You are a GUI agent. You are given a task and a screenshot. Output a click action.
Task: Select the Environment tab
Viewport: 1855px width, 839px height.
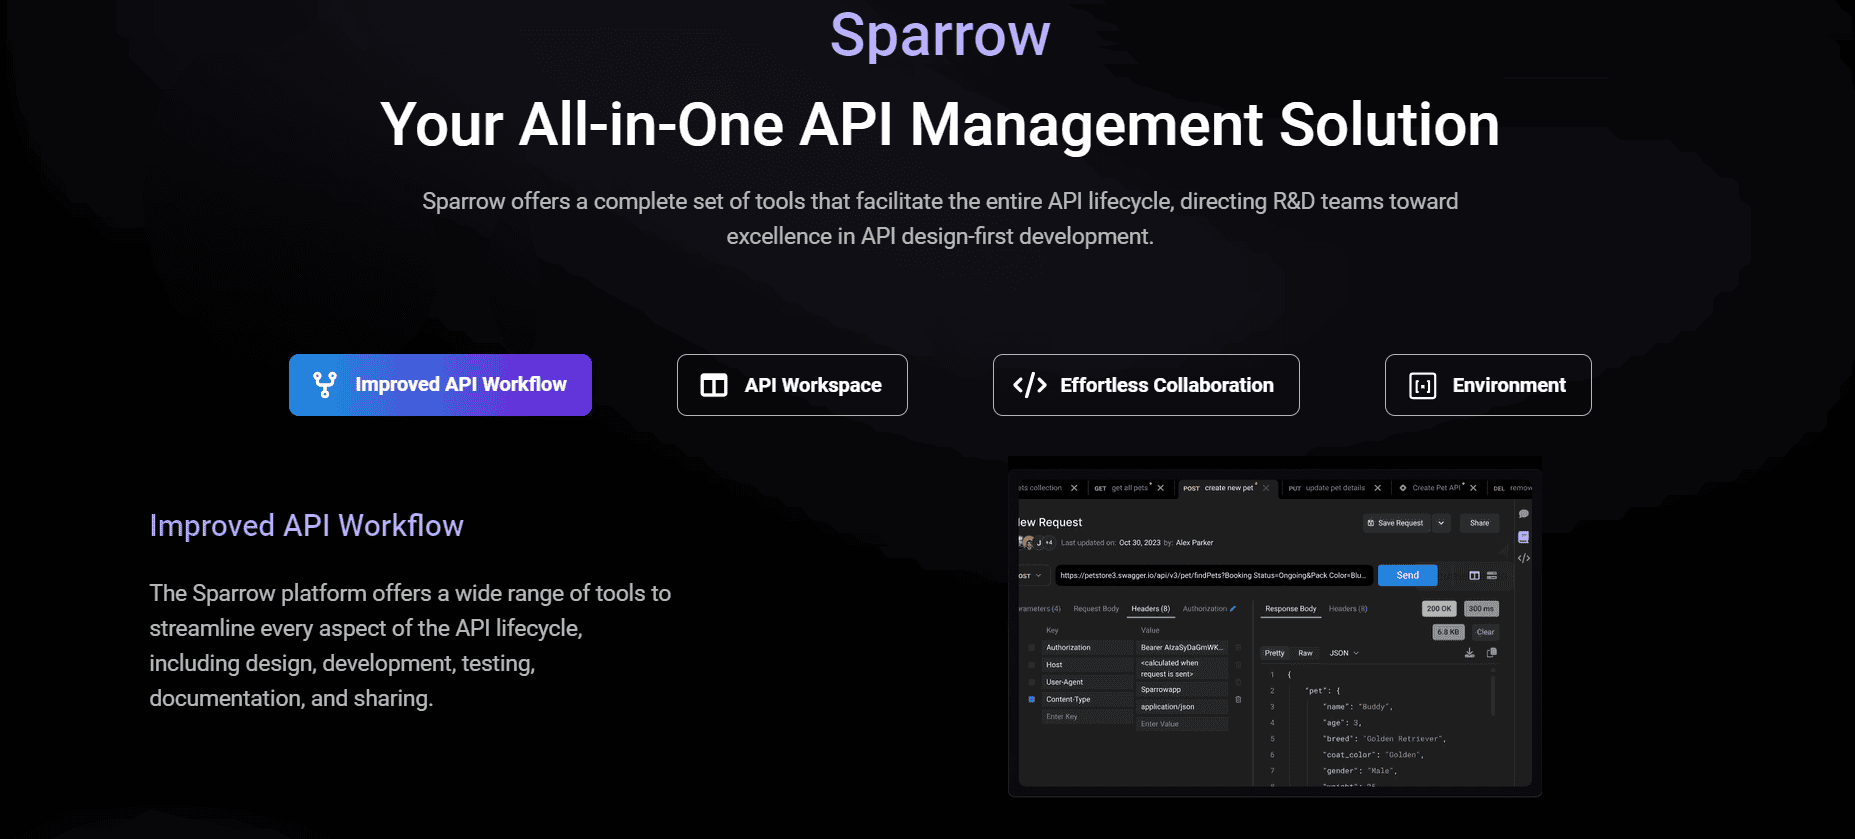(x=1488, y=385)
